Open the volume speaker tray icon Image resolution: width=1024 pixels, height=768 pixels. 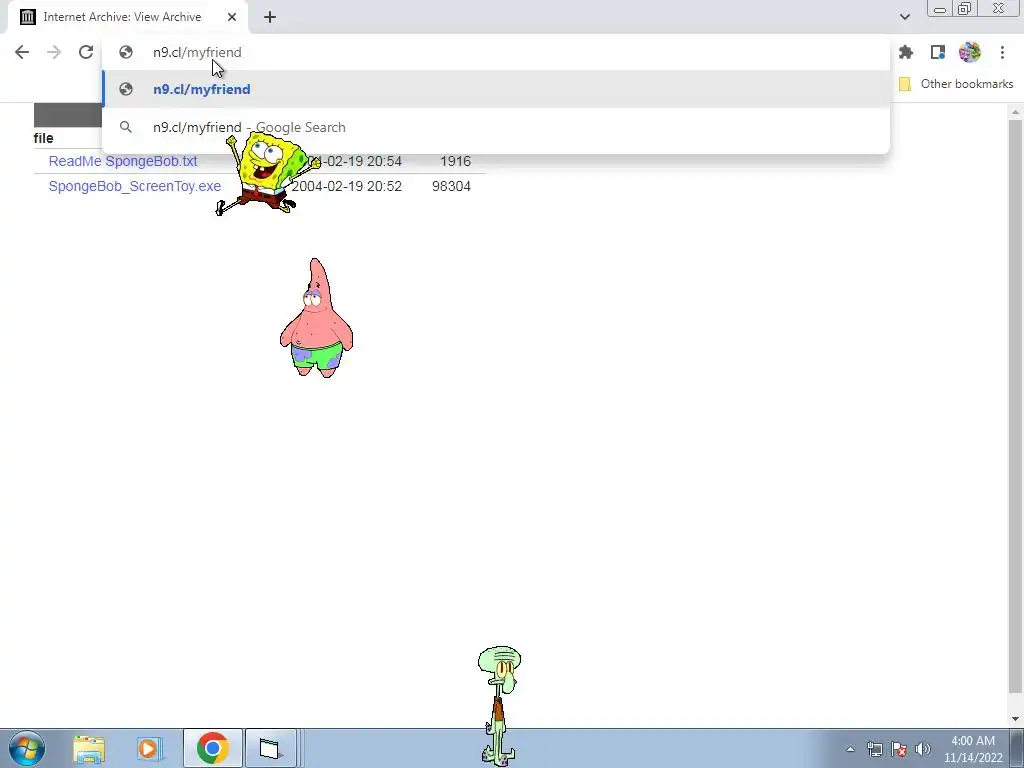pyautogui.click(x=923, y=749)
